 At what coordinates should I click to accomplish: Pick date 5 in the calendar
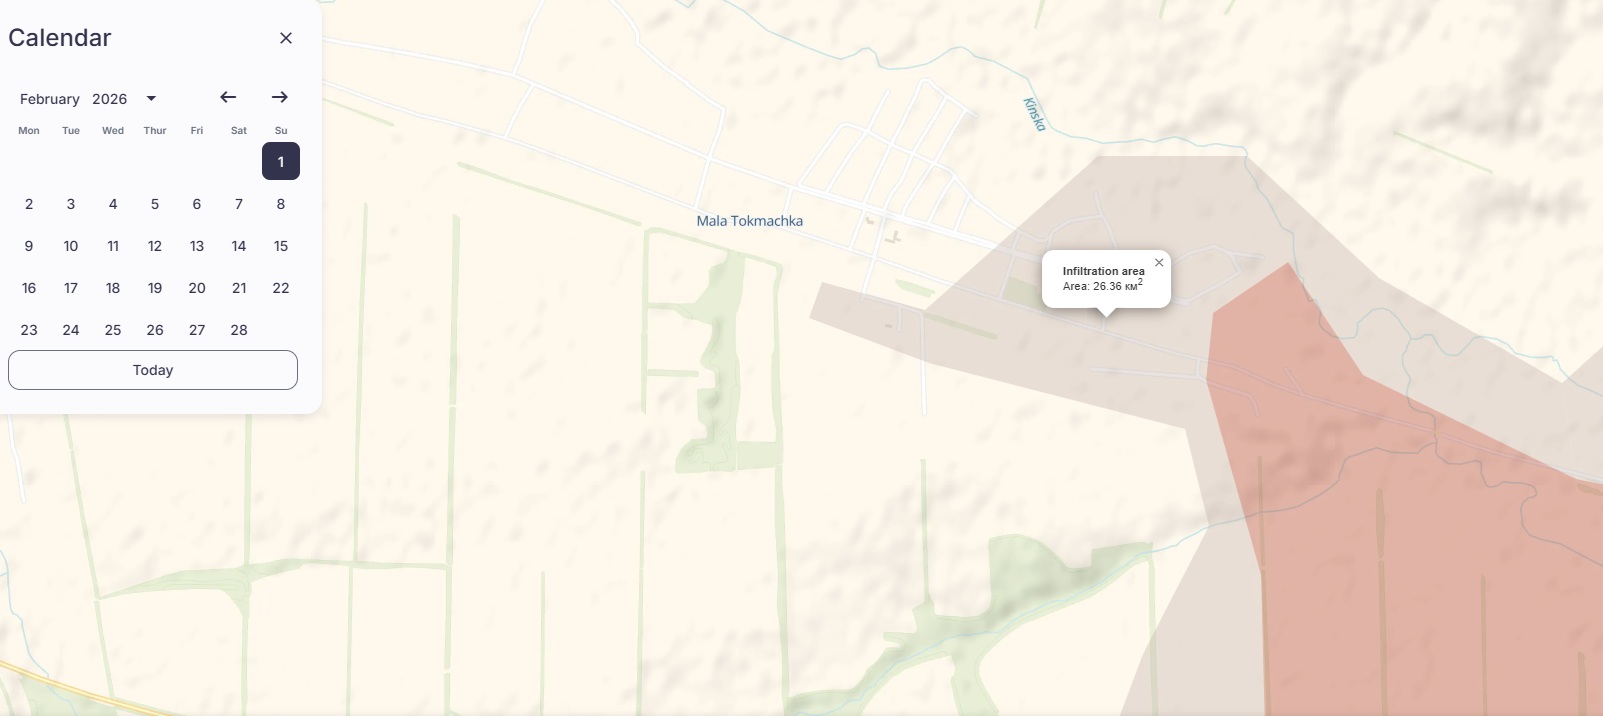coord(155,204)
